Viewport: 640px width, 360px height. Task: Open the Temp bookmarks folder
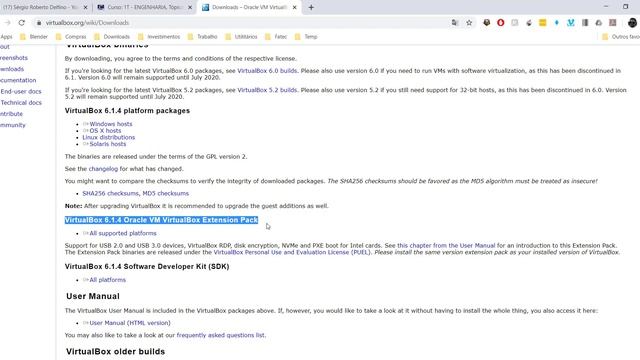(x=306, y=37)
